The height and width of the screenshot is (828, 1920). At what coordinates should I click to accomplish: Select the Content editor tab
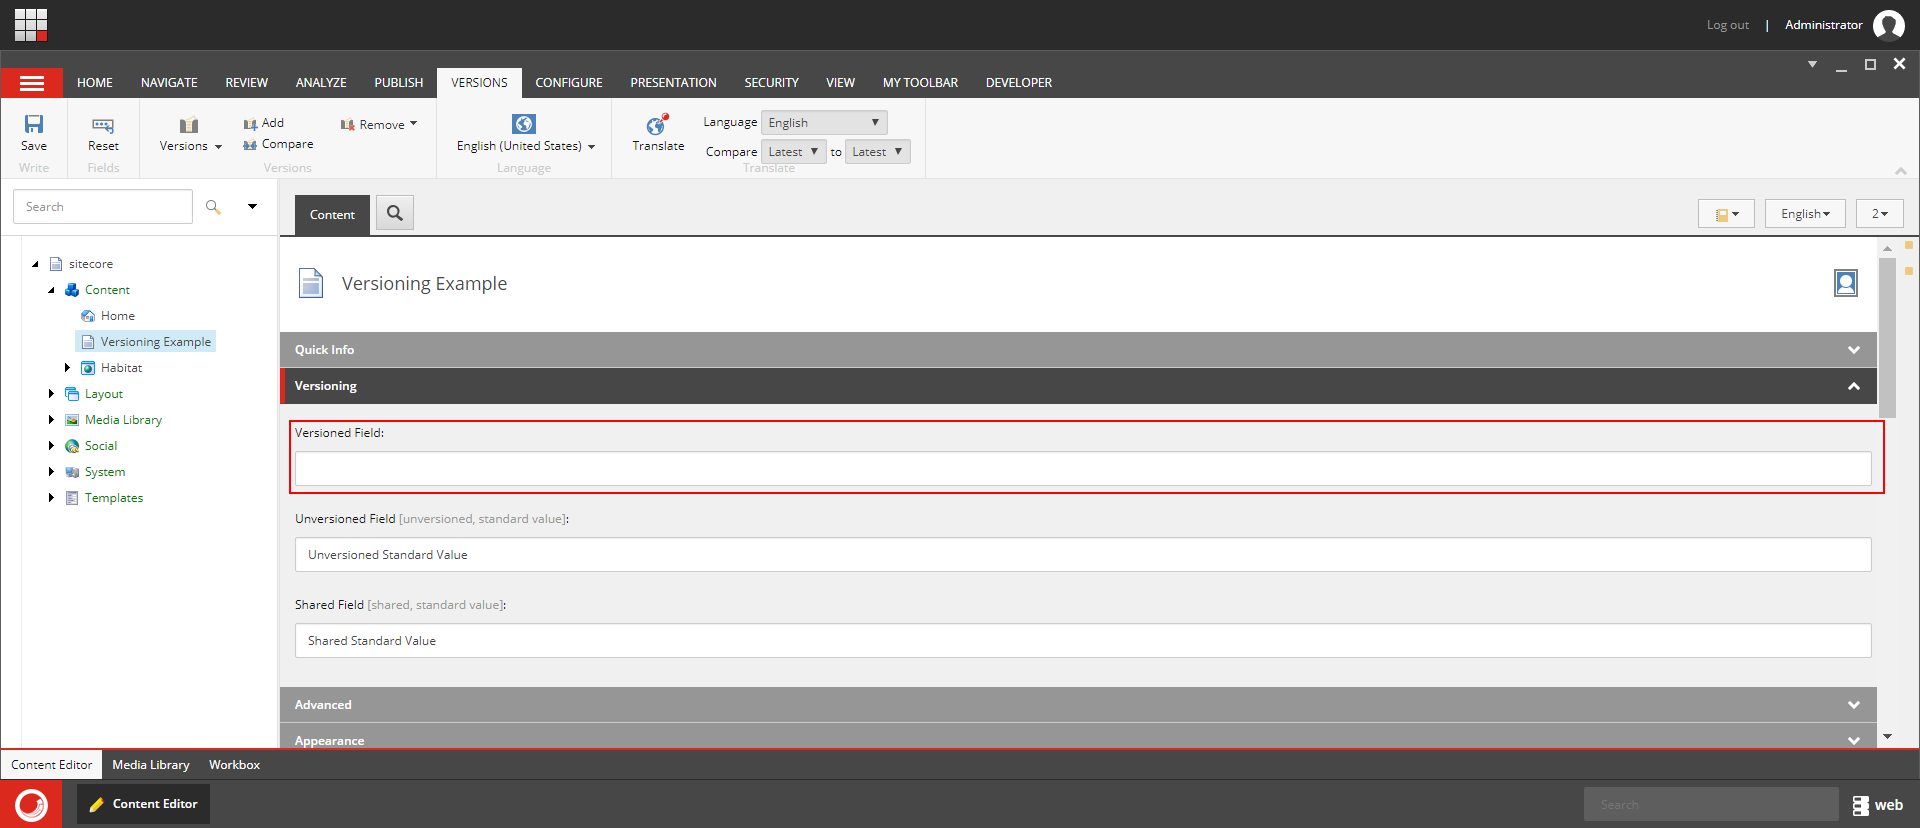click(x=332, y=215)
